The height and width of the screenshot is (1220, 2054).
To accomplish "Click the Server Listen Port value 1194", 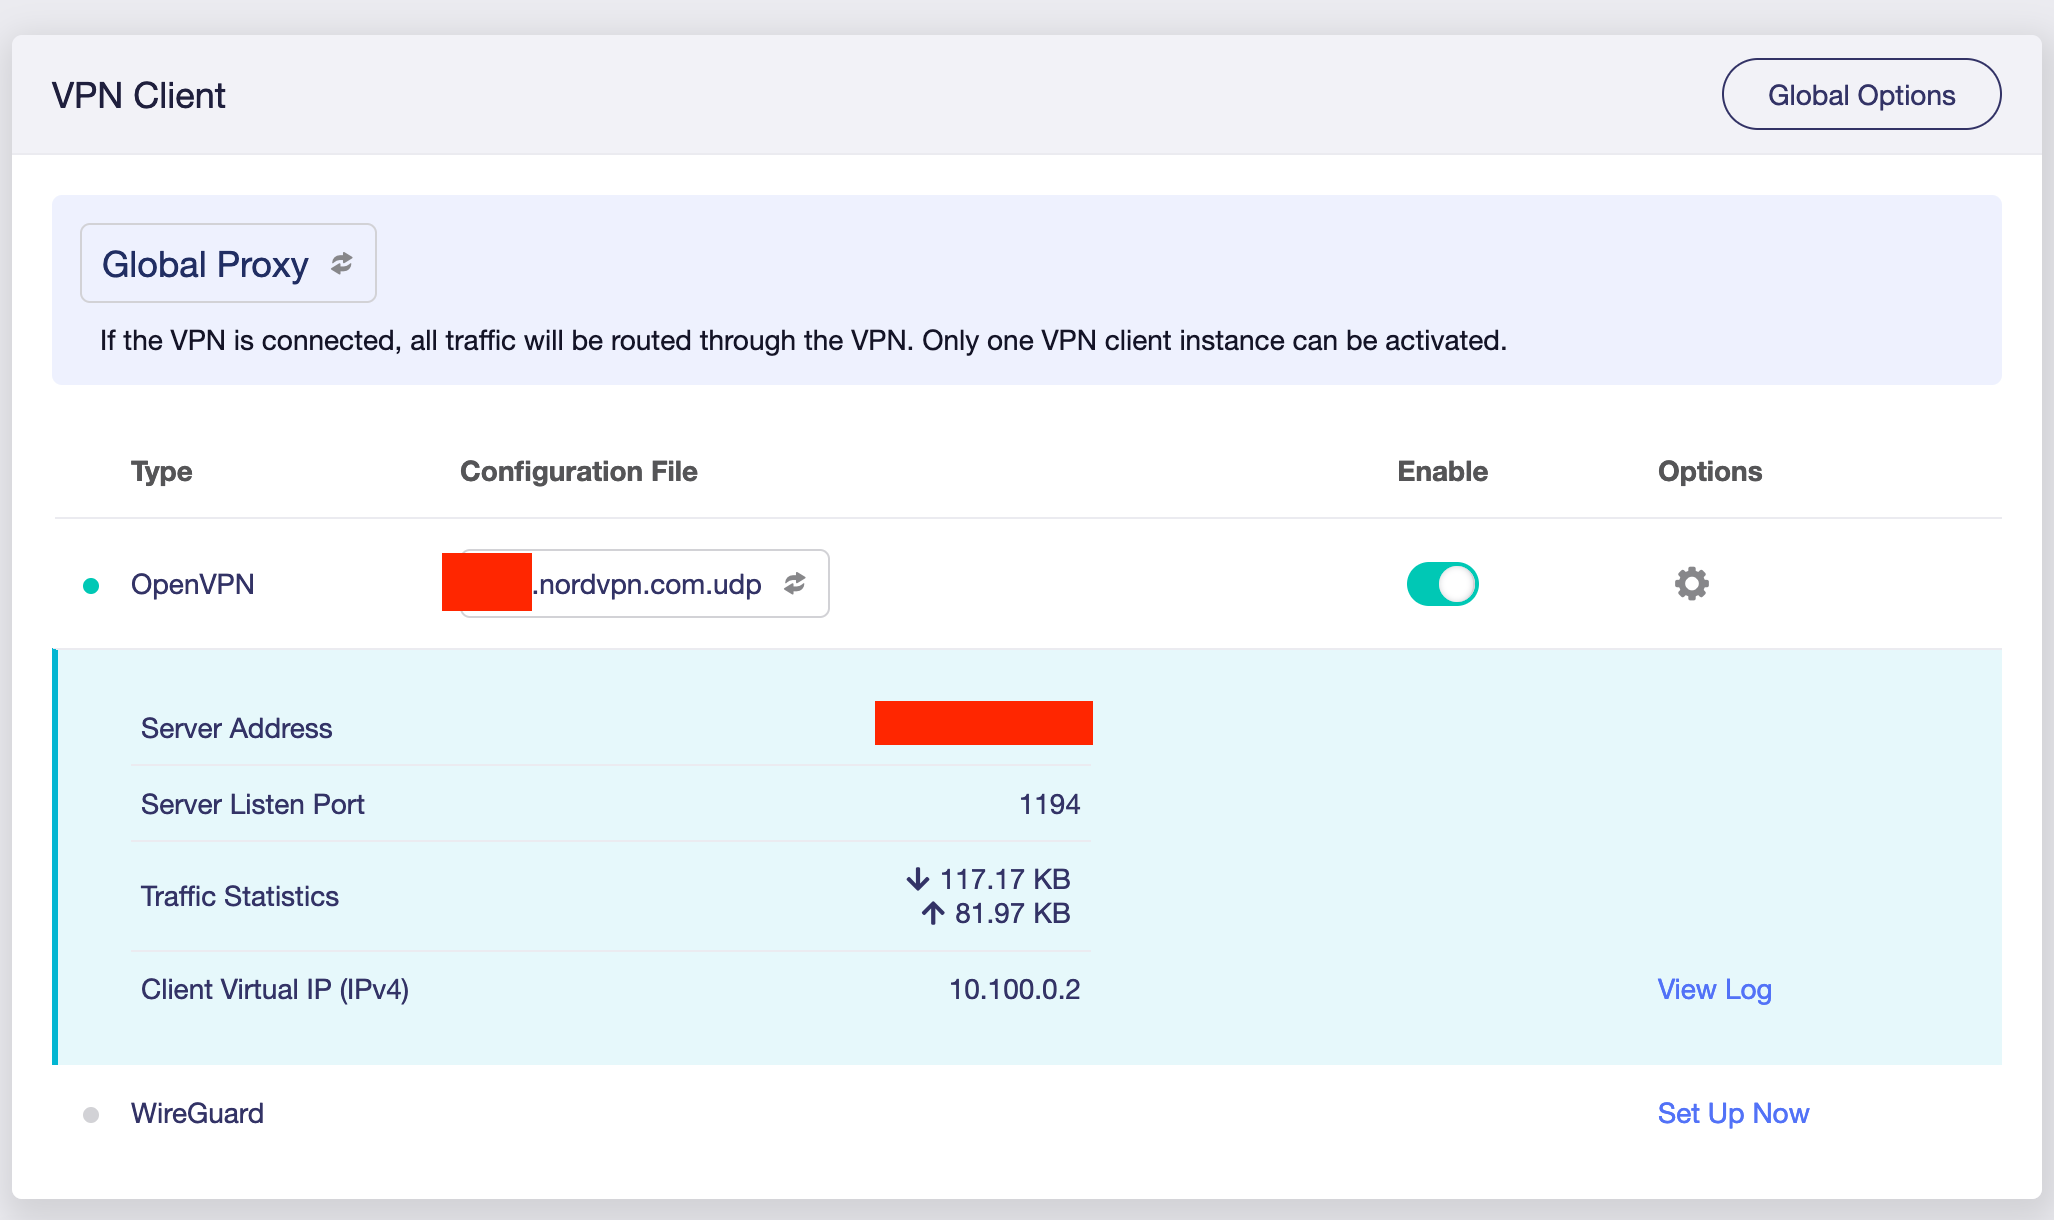I will (1049, 804).
